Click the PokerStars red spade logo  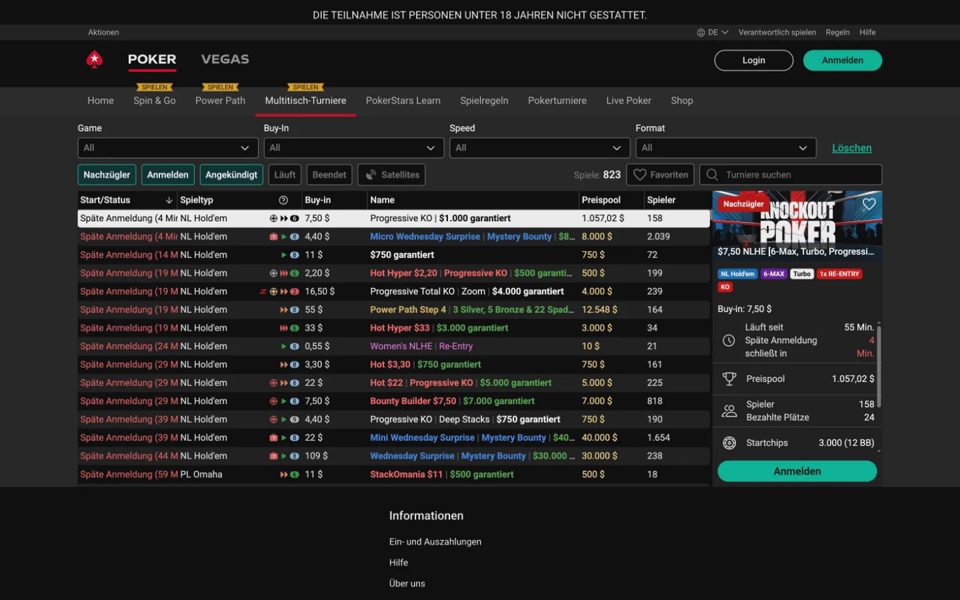pyautogui.click(x=94, y=59)
